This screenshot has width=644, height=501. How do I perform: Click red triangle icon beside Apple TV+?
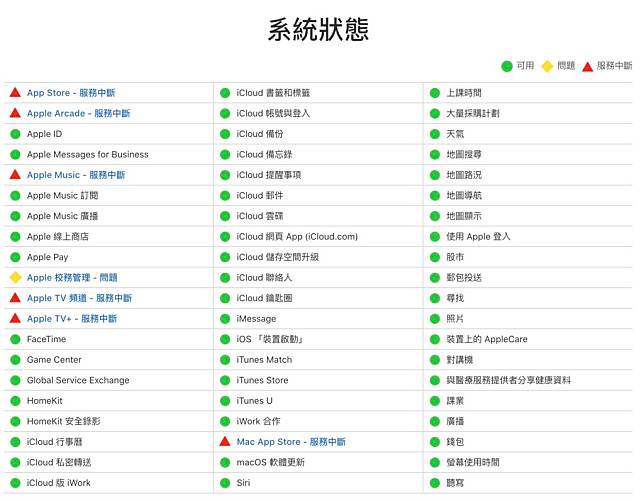15,319
